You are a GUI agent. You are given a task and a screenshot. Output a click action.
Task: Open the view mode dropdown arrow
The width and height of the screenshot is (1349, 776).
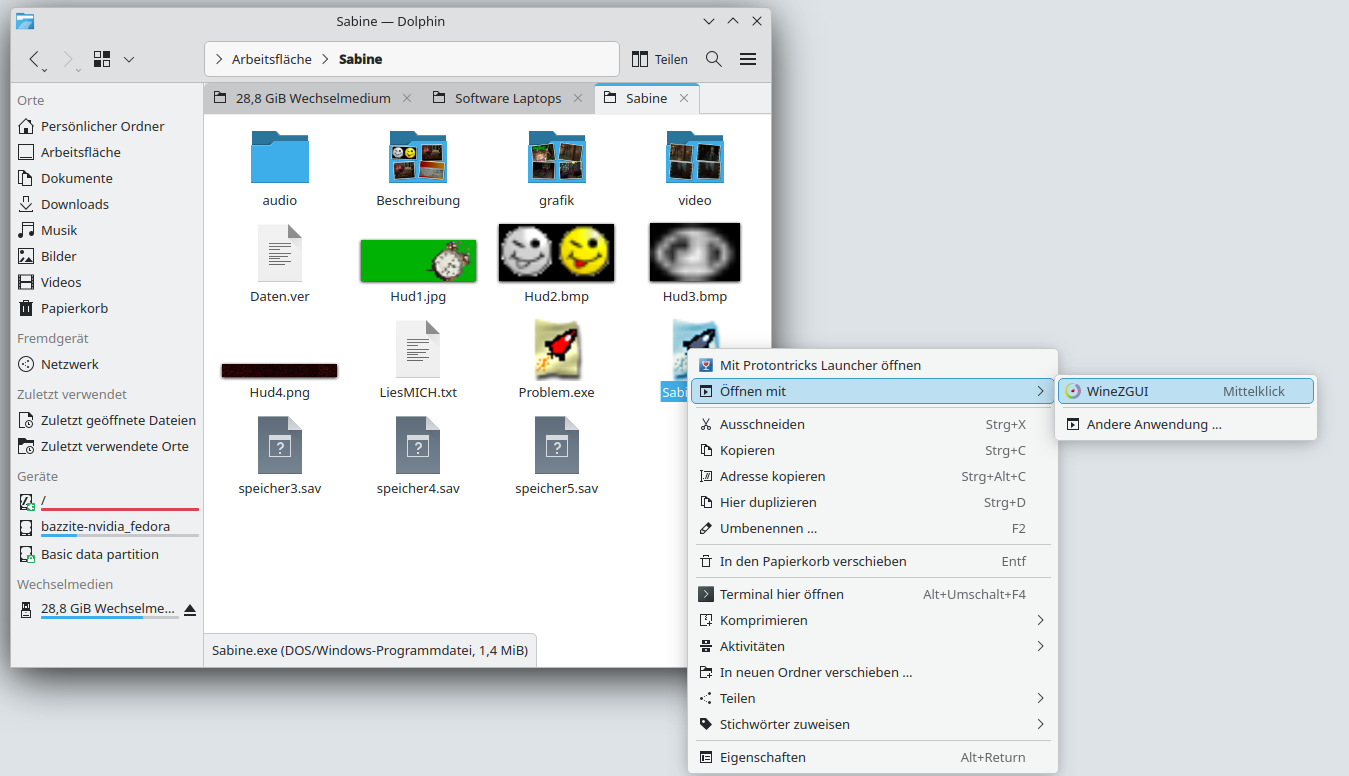[x=129, y=59]
